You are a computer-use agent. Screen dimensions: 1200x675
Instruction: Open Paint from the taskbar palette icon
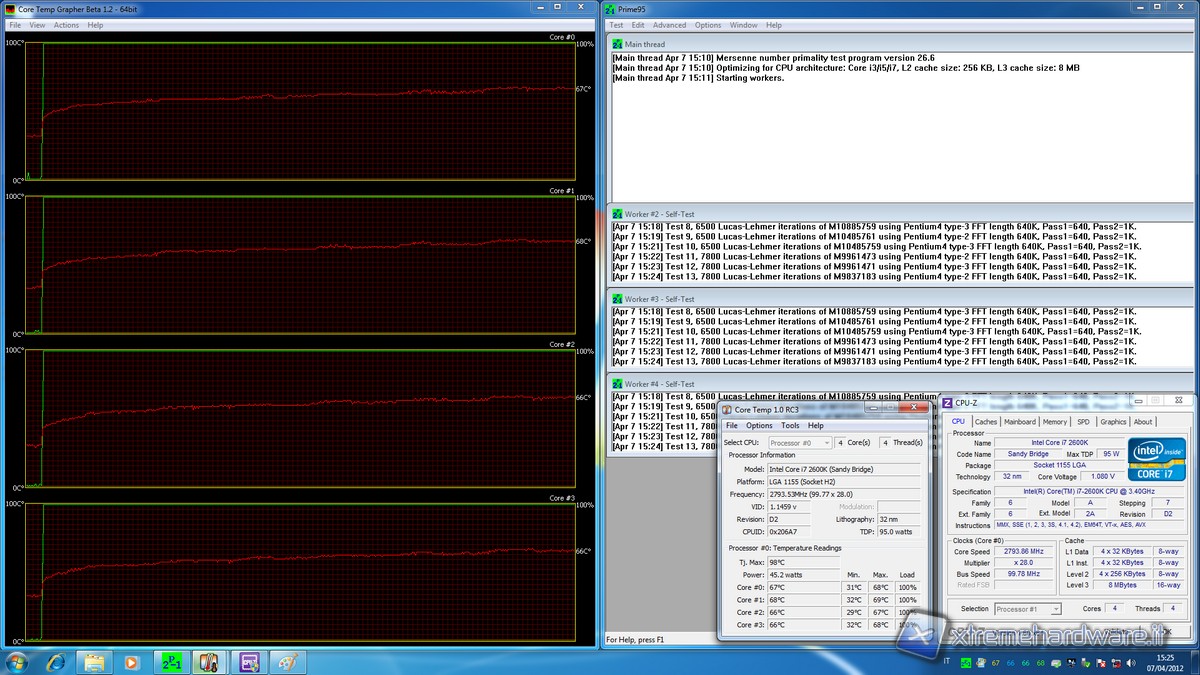click(x=286, y=662)
